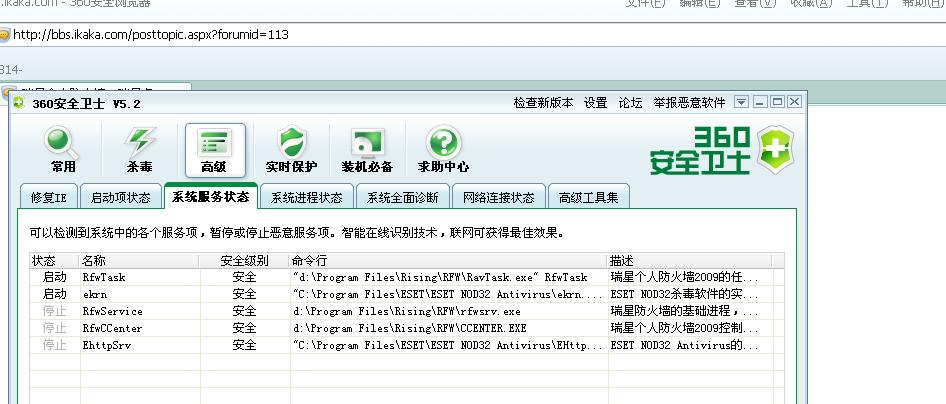The width and height of the screenshot is (946, 404).
Task: Open the 装机必备 software section
Action: tap(367, 150)
